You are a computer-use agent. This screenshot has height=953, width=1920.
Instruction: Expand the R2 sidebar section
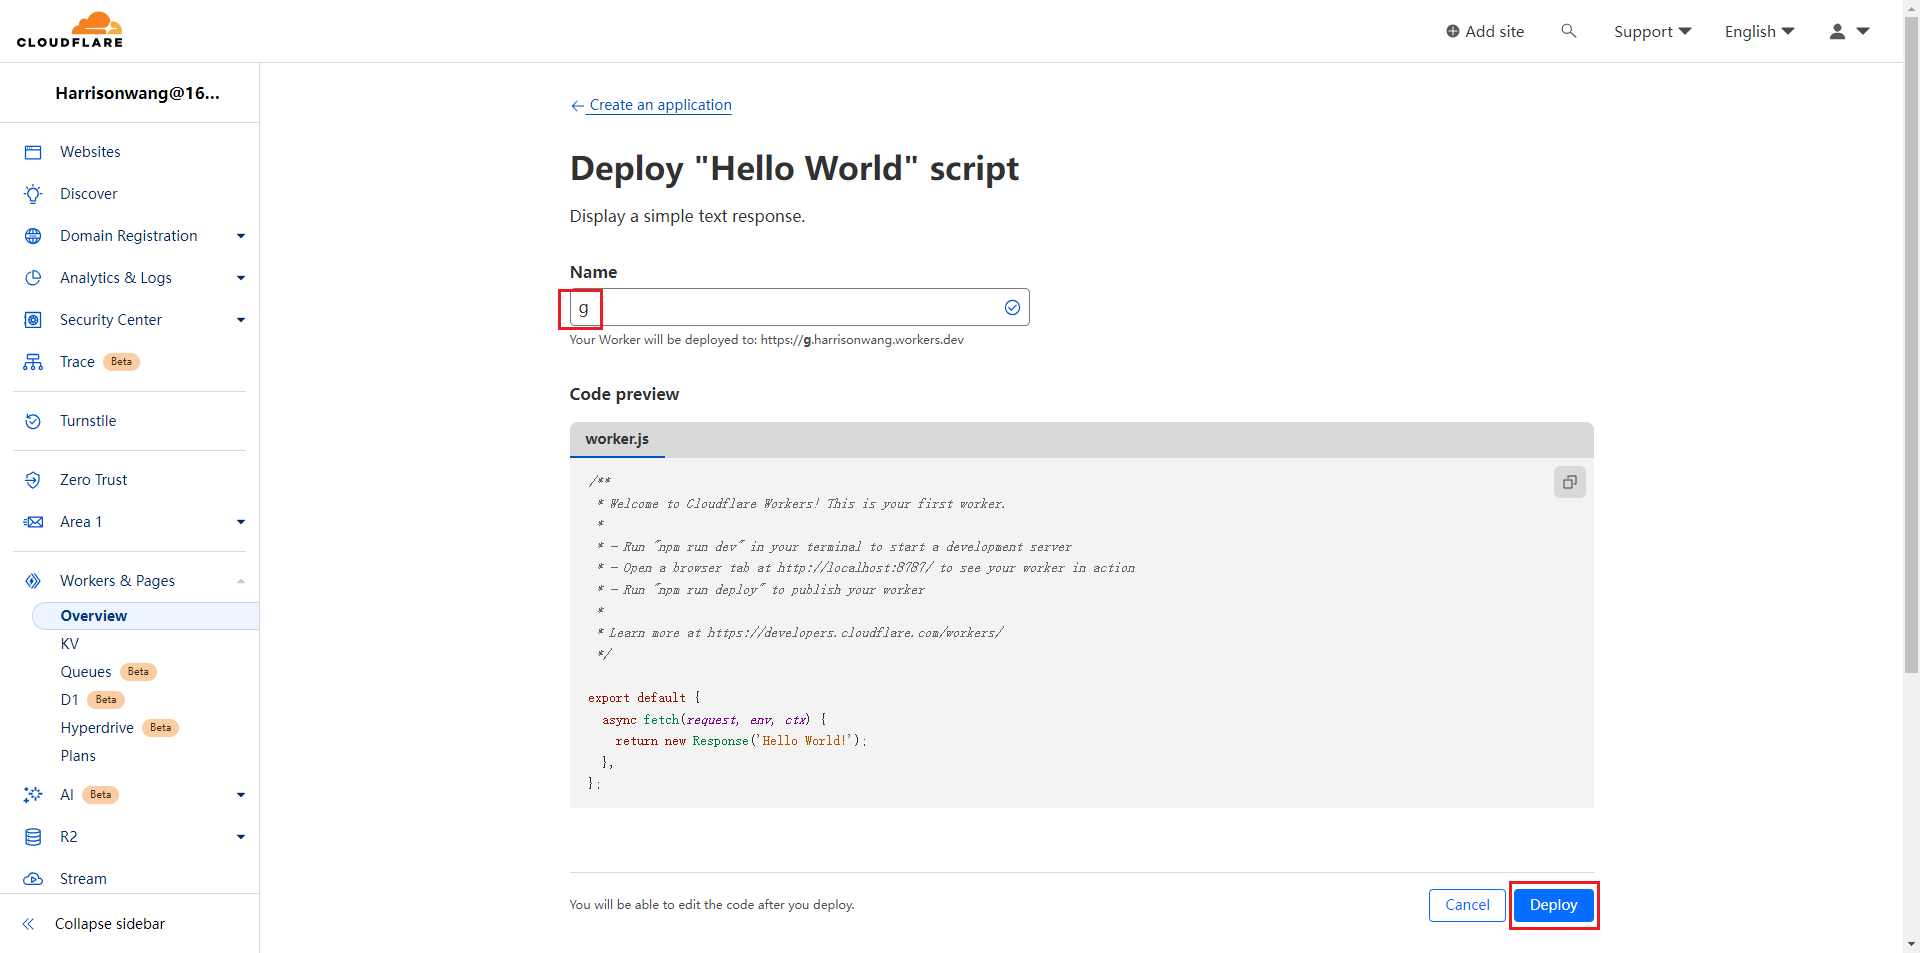point(240,837)
